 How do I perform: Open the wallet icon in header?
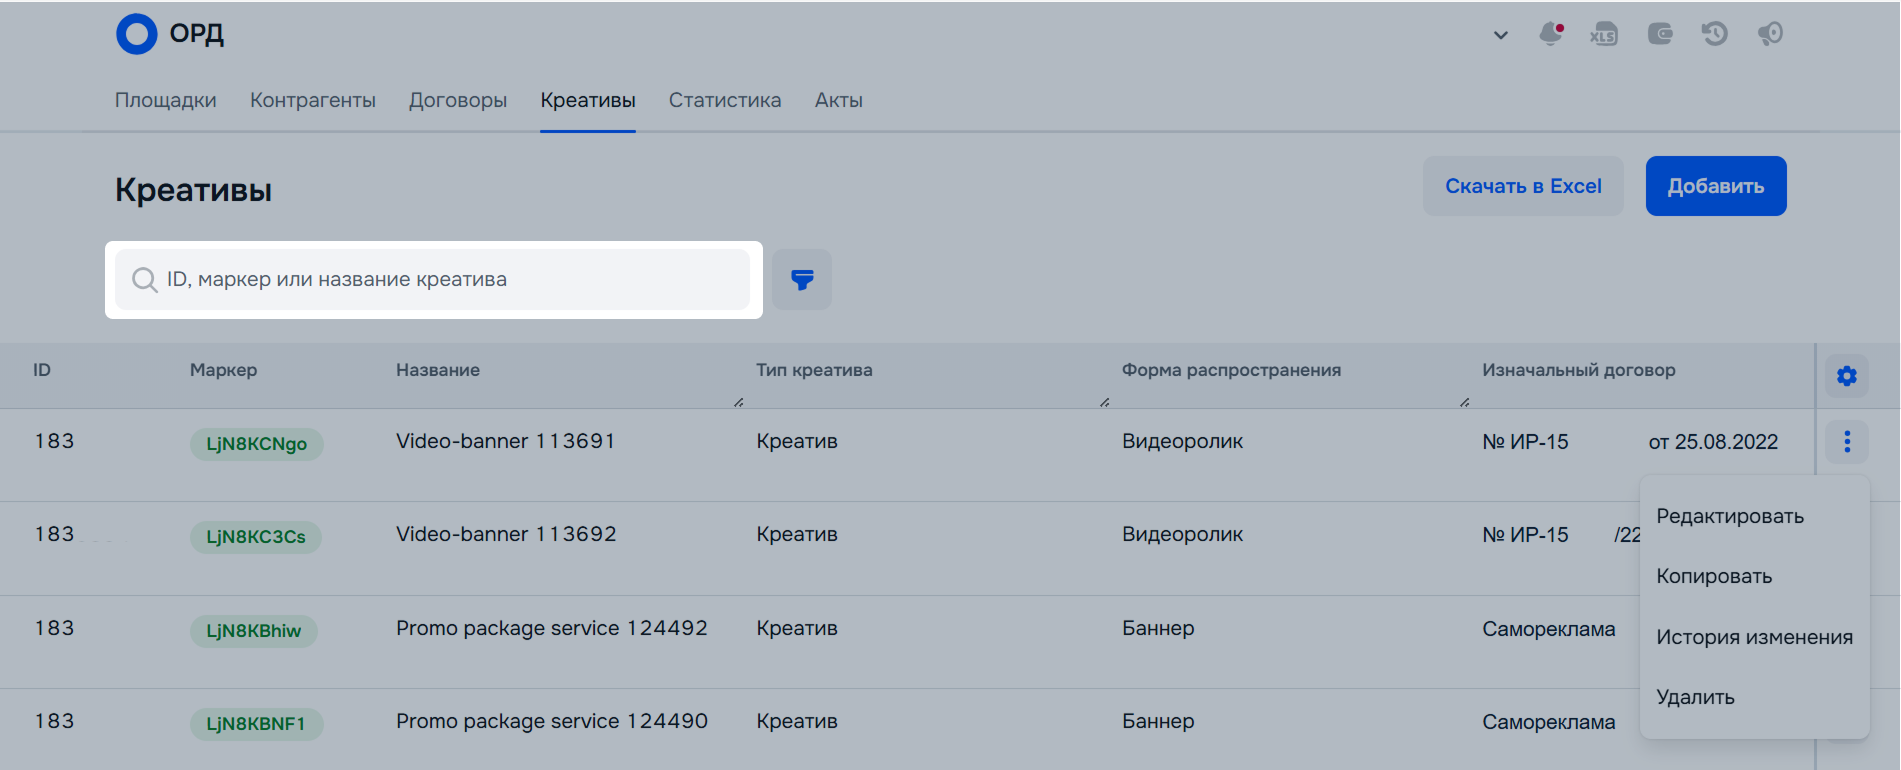pyautogui.click(x=1660, y=34)
